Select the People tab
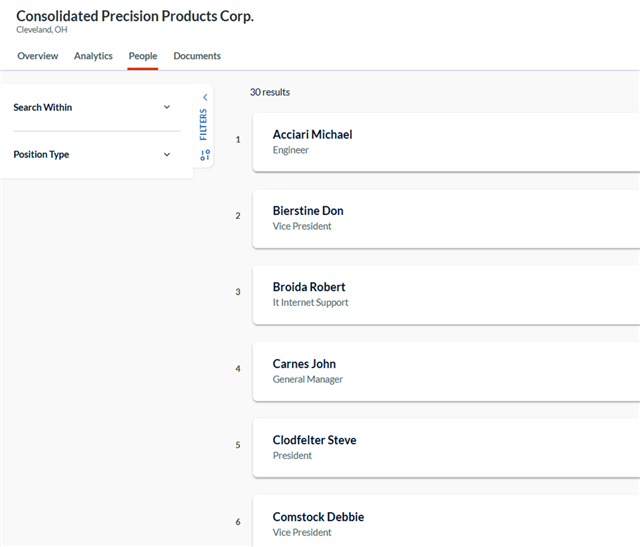640x547 pixels. tap(142, 56)
